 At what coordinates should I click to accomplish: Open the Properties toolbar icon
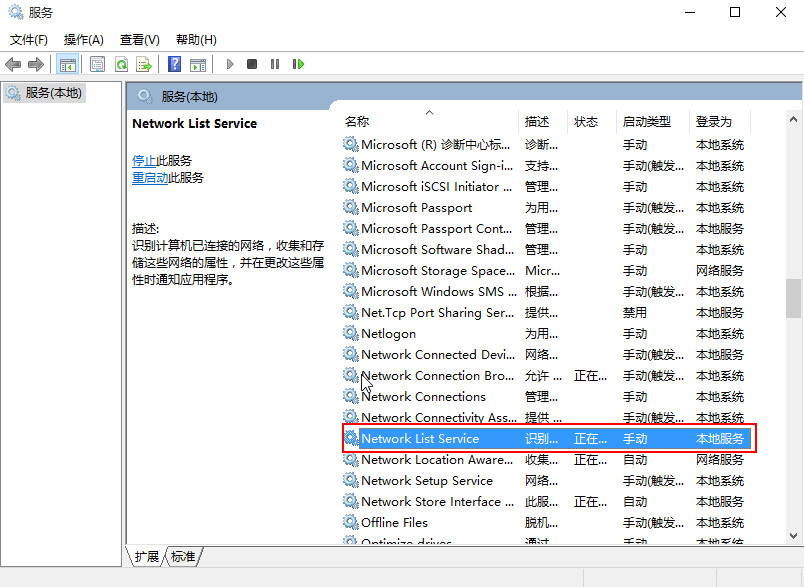point(97,64)
